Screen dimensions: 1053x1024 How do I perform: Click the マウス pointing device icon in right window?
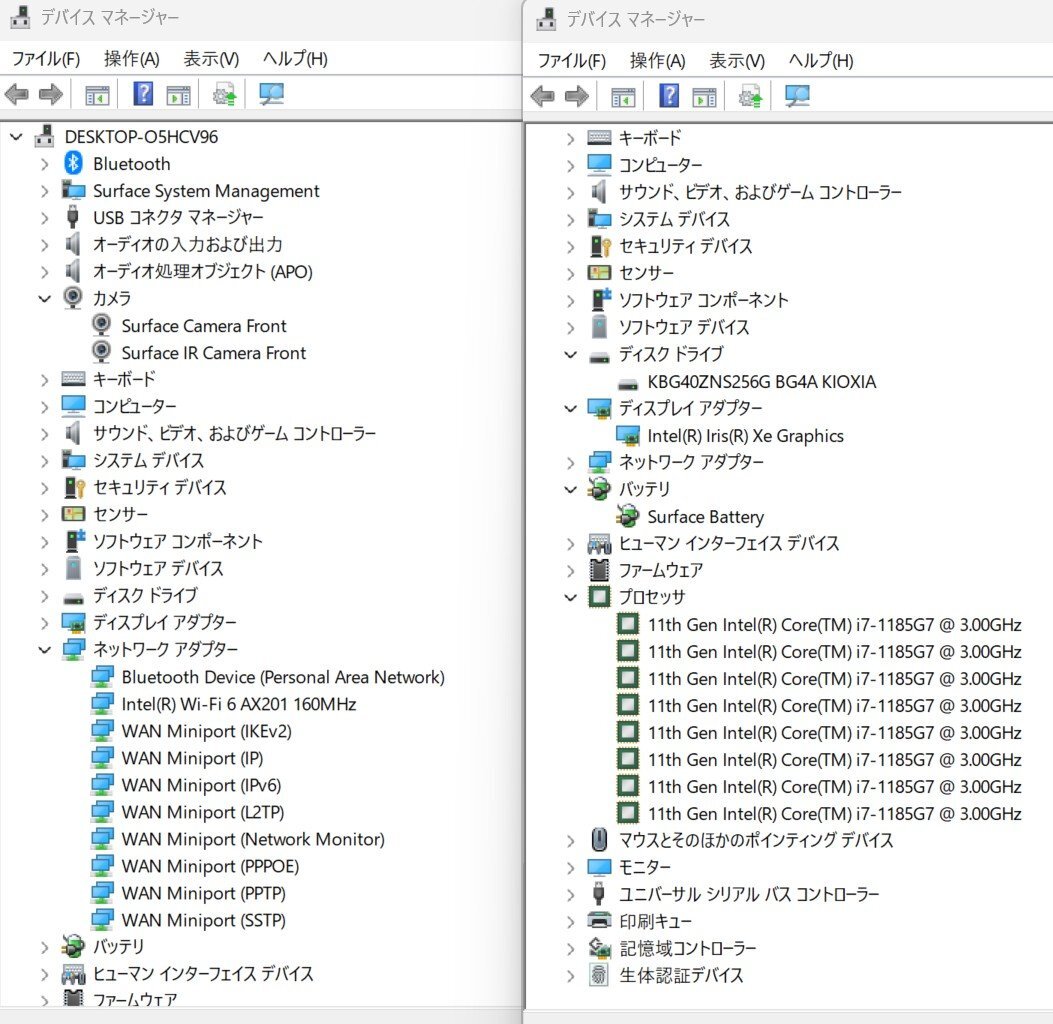(599, 839)
